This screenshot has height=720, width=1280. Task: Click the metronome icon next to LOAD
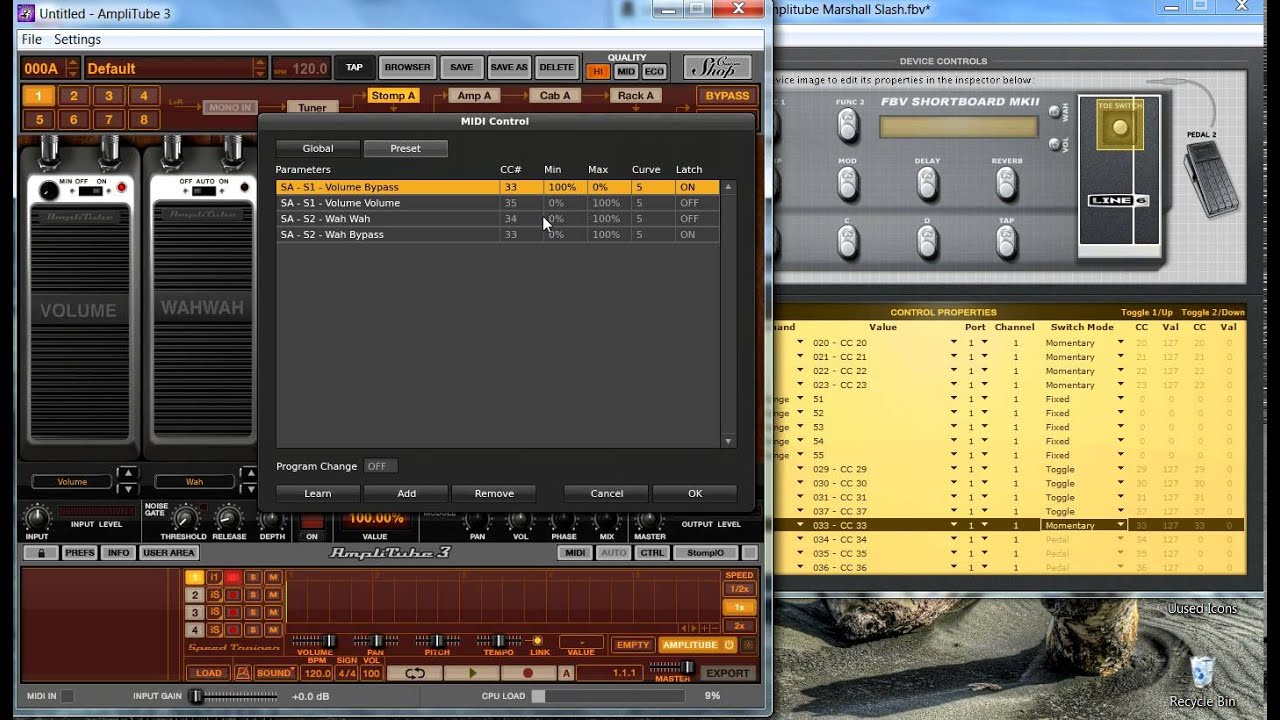[243, 673]
